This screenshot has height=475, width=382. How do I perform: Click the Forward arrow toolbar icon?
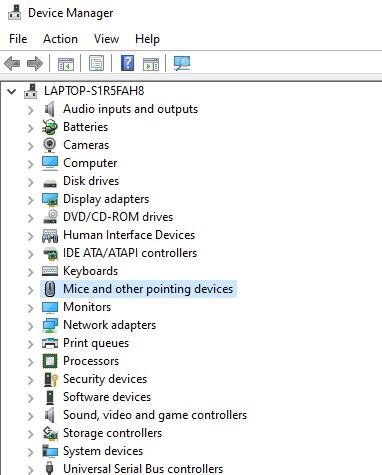pos(35,63)
